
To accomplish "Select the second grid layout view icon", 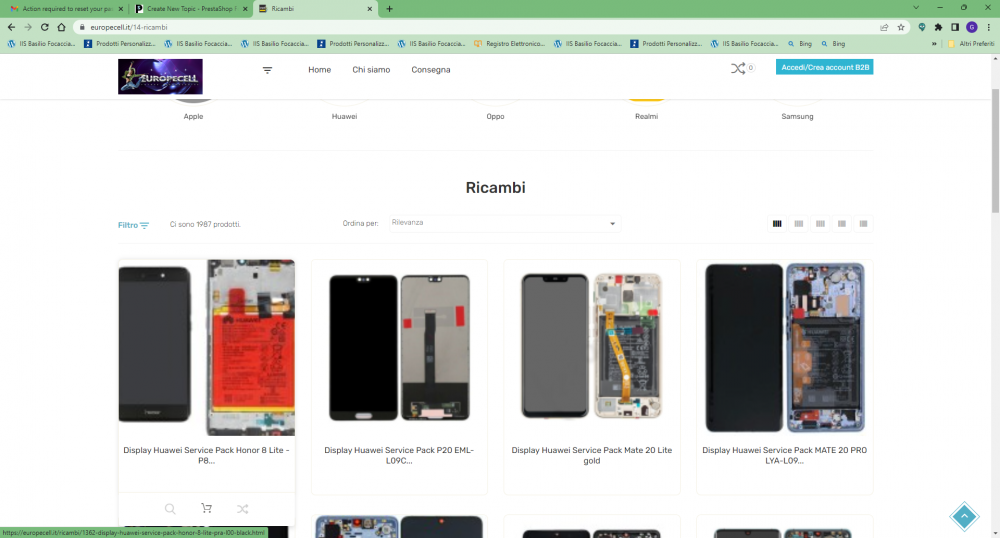I will [798, 224].
